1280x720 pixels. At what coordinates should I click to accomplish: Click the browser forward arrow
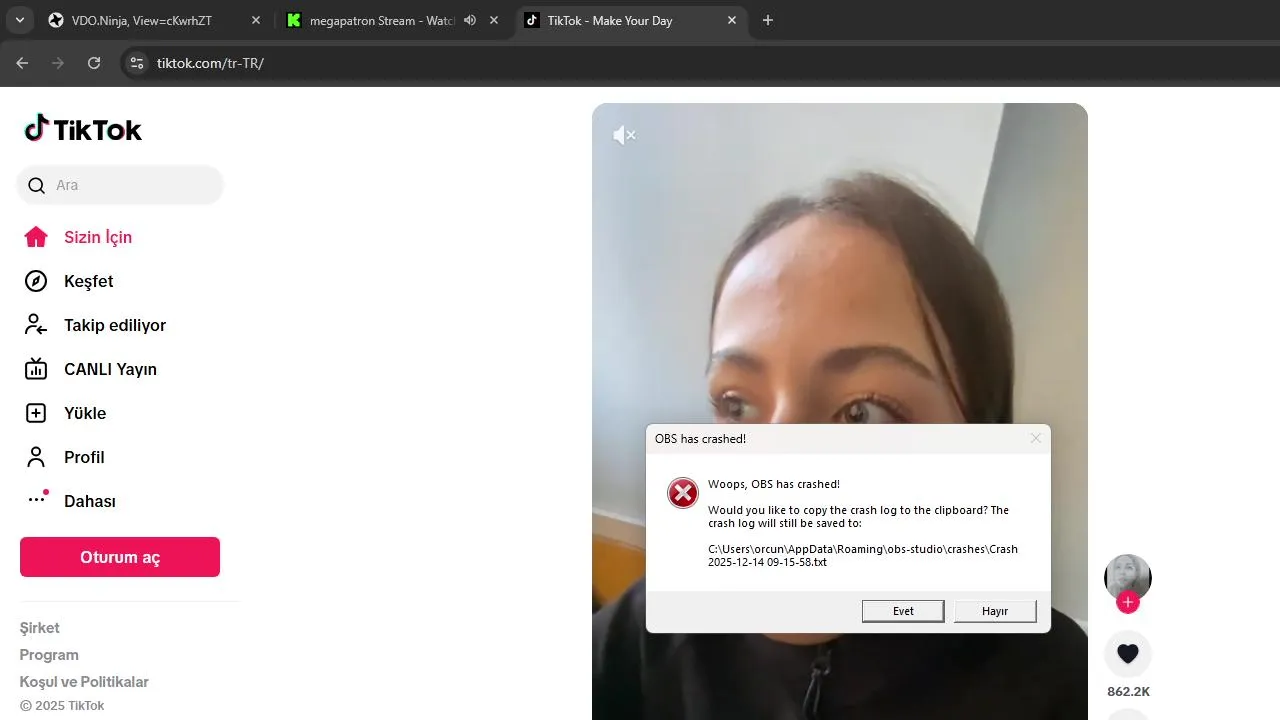click(x=58, y=63)
